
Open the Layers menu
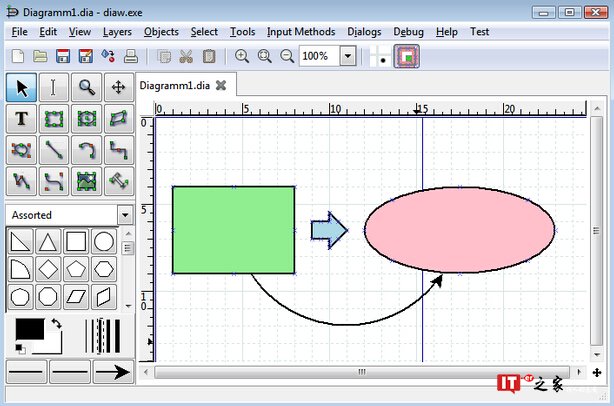(x=117, y=31)
